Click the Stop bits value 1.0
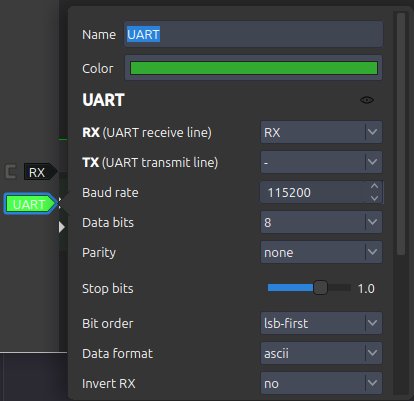Screen dimensions: 414x401 click(366, 289)
